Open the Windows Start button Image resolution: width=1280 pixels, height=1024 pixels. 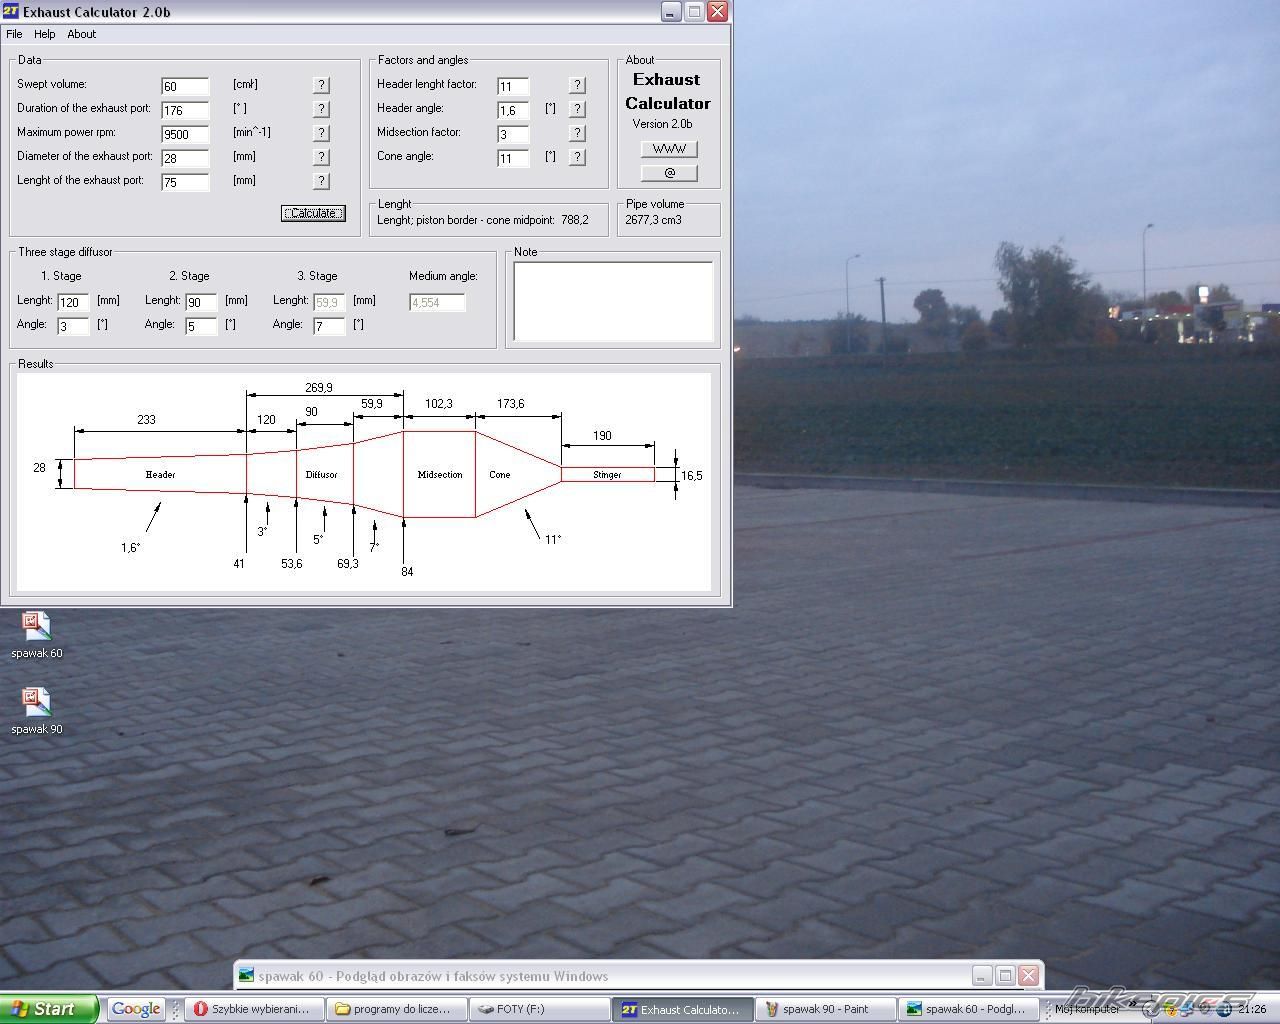[48, 1009]
